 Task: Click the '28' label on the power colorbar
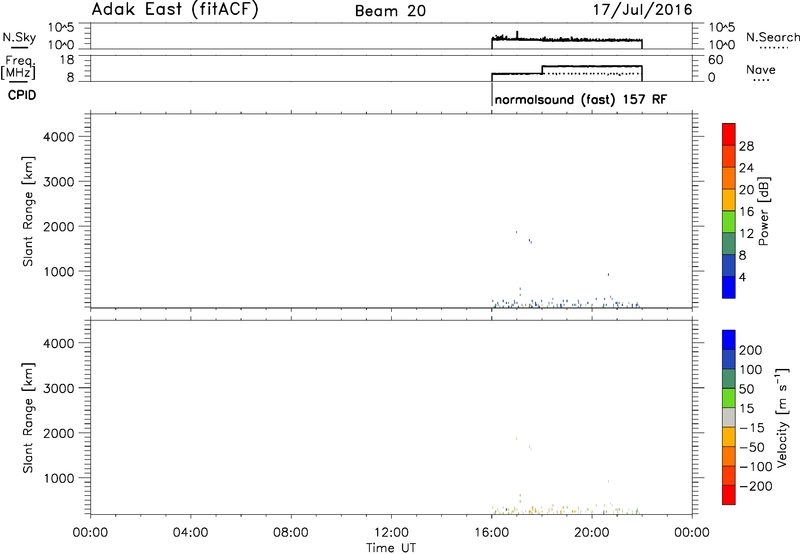(x=746, y=146)
